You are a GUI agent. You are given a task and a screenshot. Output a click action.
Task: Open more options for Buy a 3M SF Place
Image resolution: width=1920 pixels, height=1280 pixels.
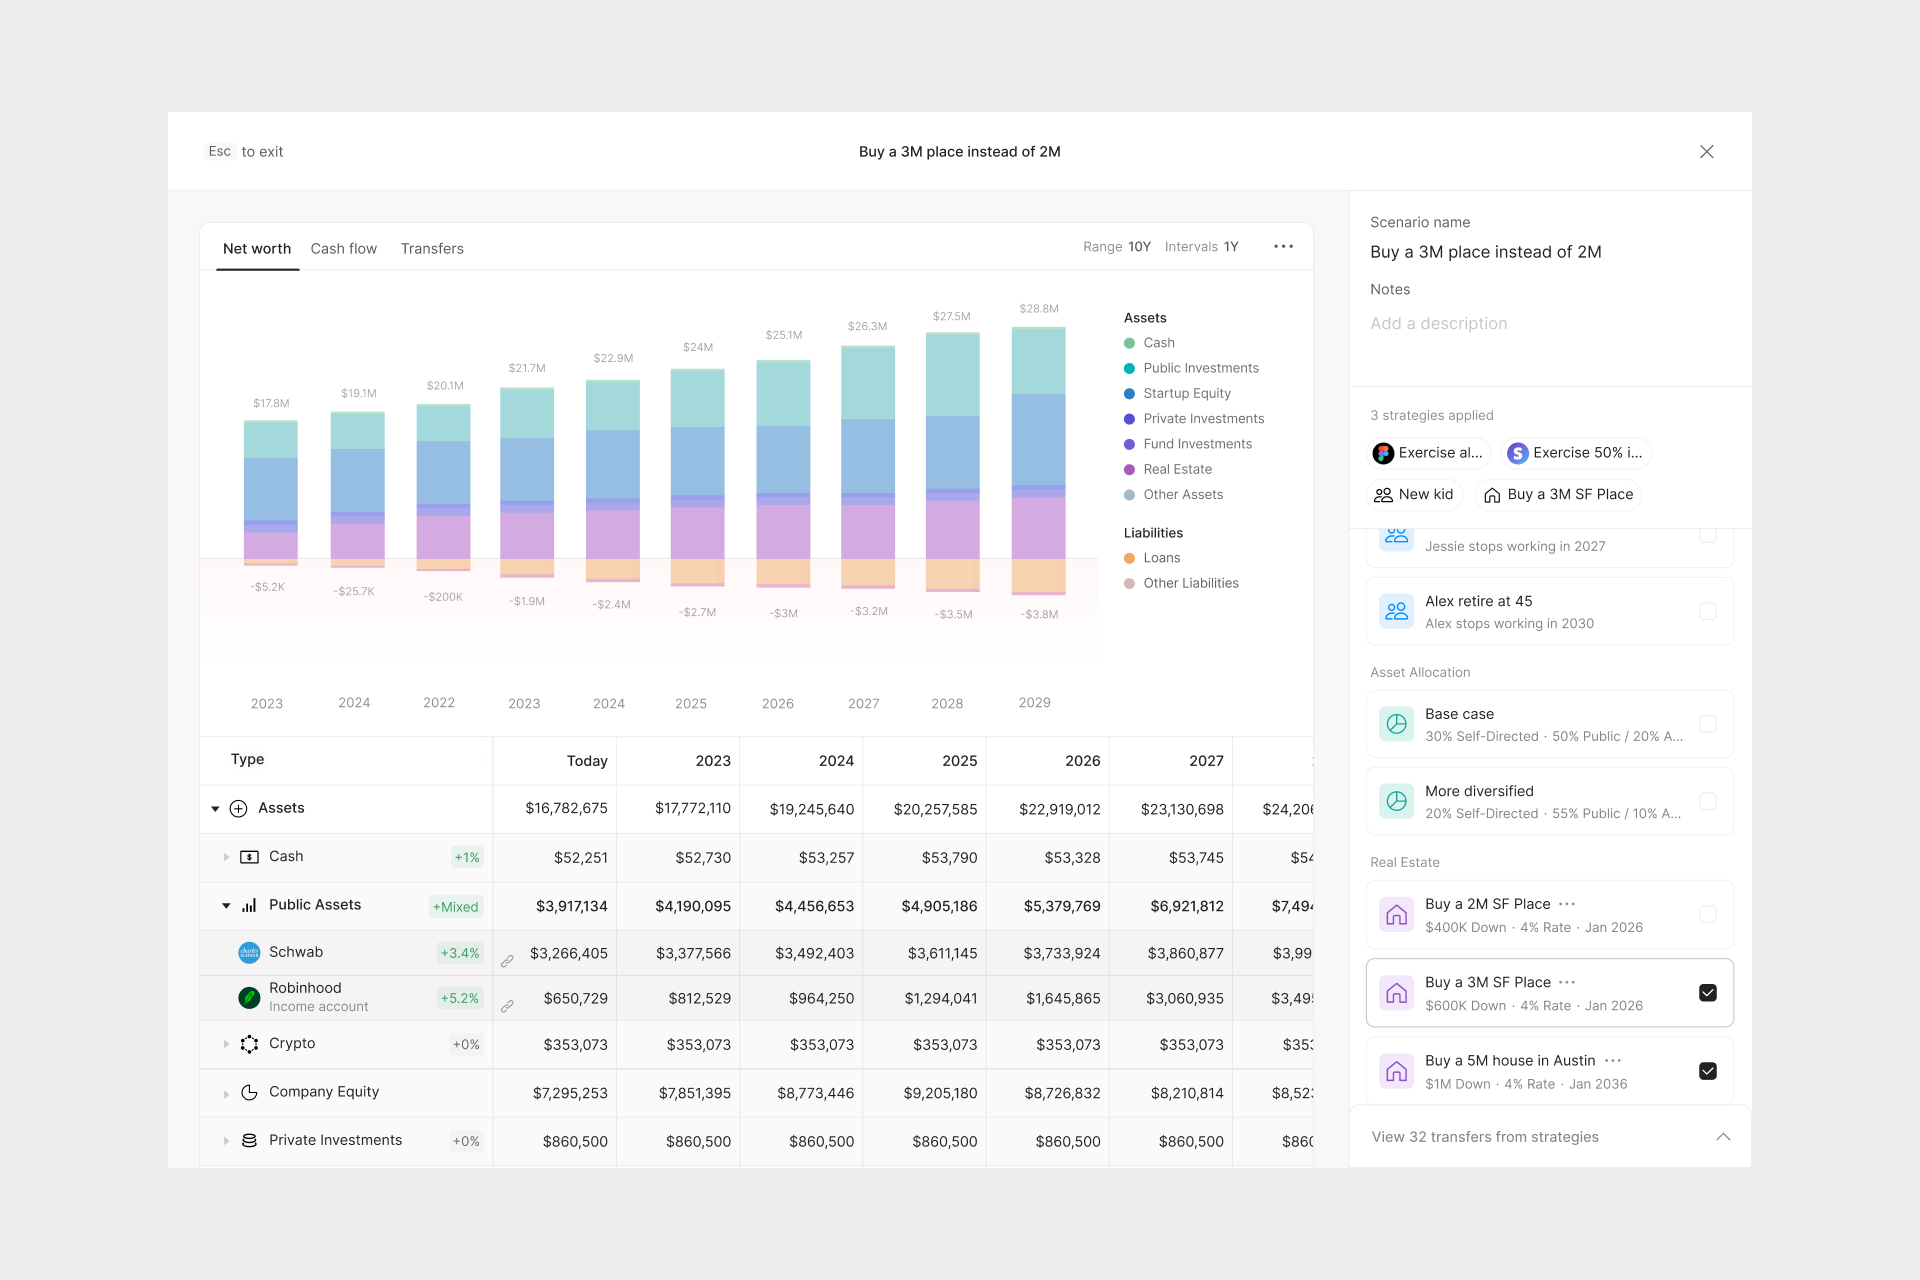point(1567,982)
